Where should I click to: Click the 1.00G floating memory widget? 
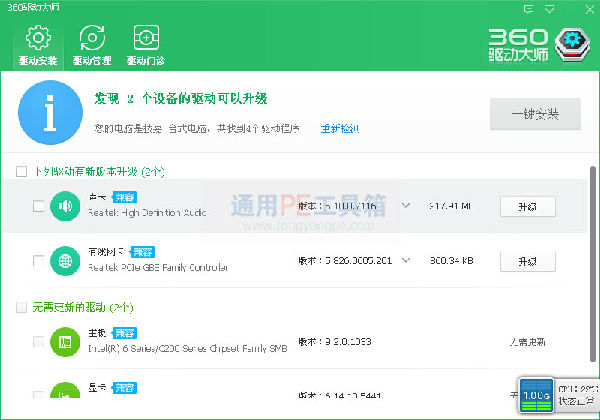click(536, 396)
